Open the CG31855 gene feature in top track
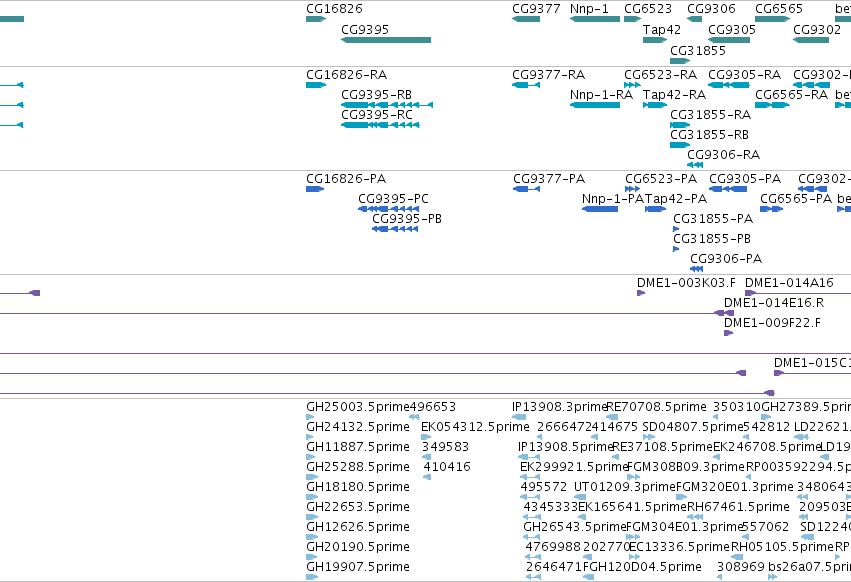Screen dimensions: 851x582 tap(680, 61)
